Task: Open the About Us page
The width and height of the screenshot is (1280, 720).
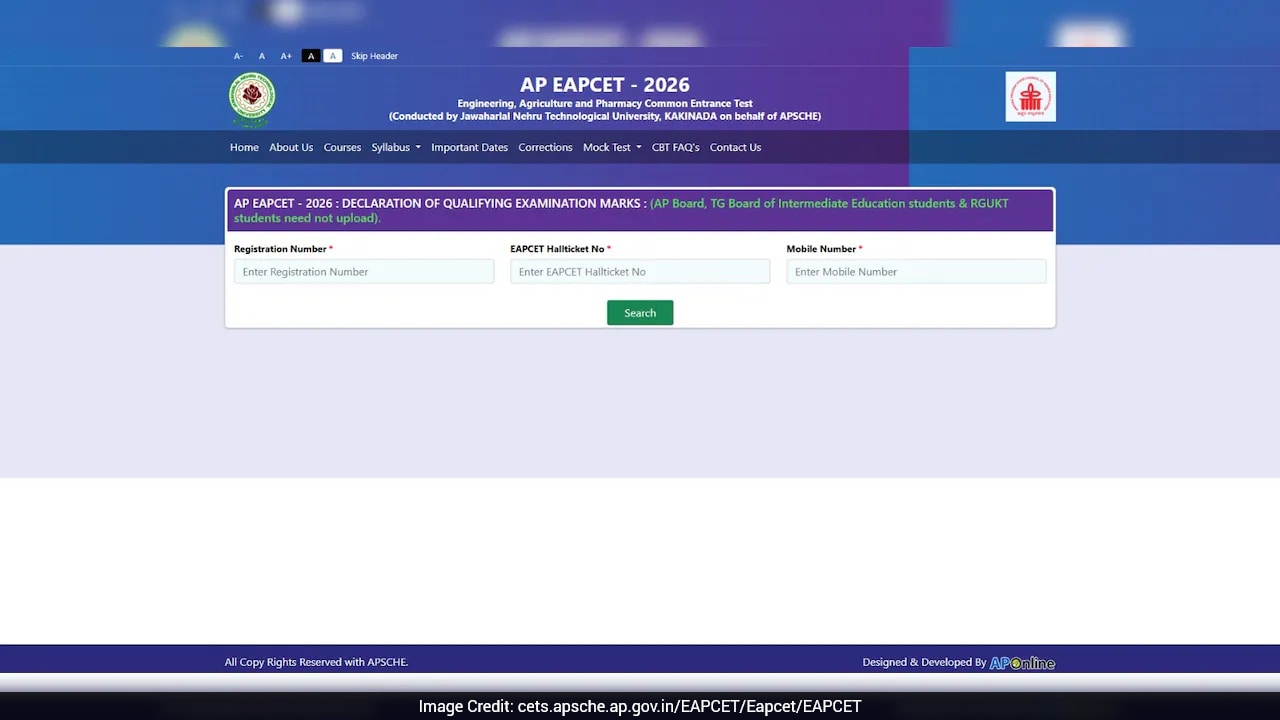Action: tap(291, 147)
